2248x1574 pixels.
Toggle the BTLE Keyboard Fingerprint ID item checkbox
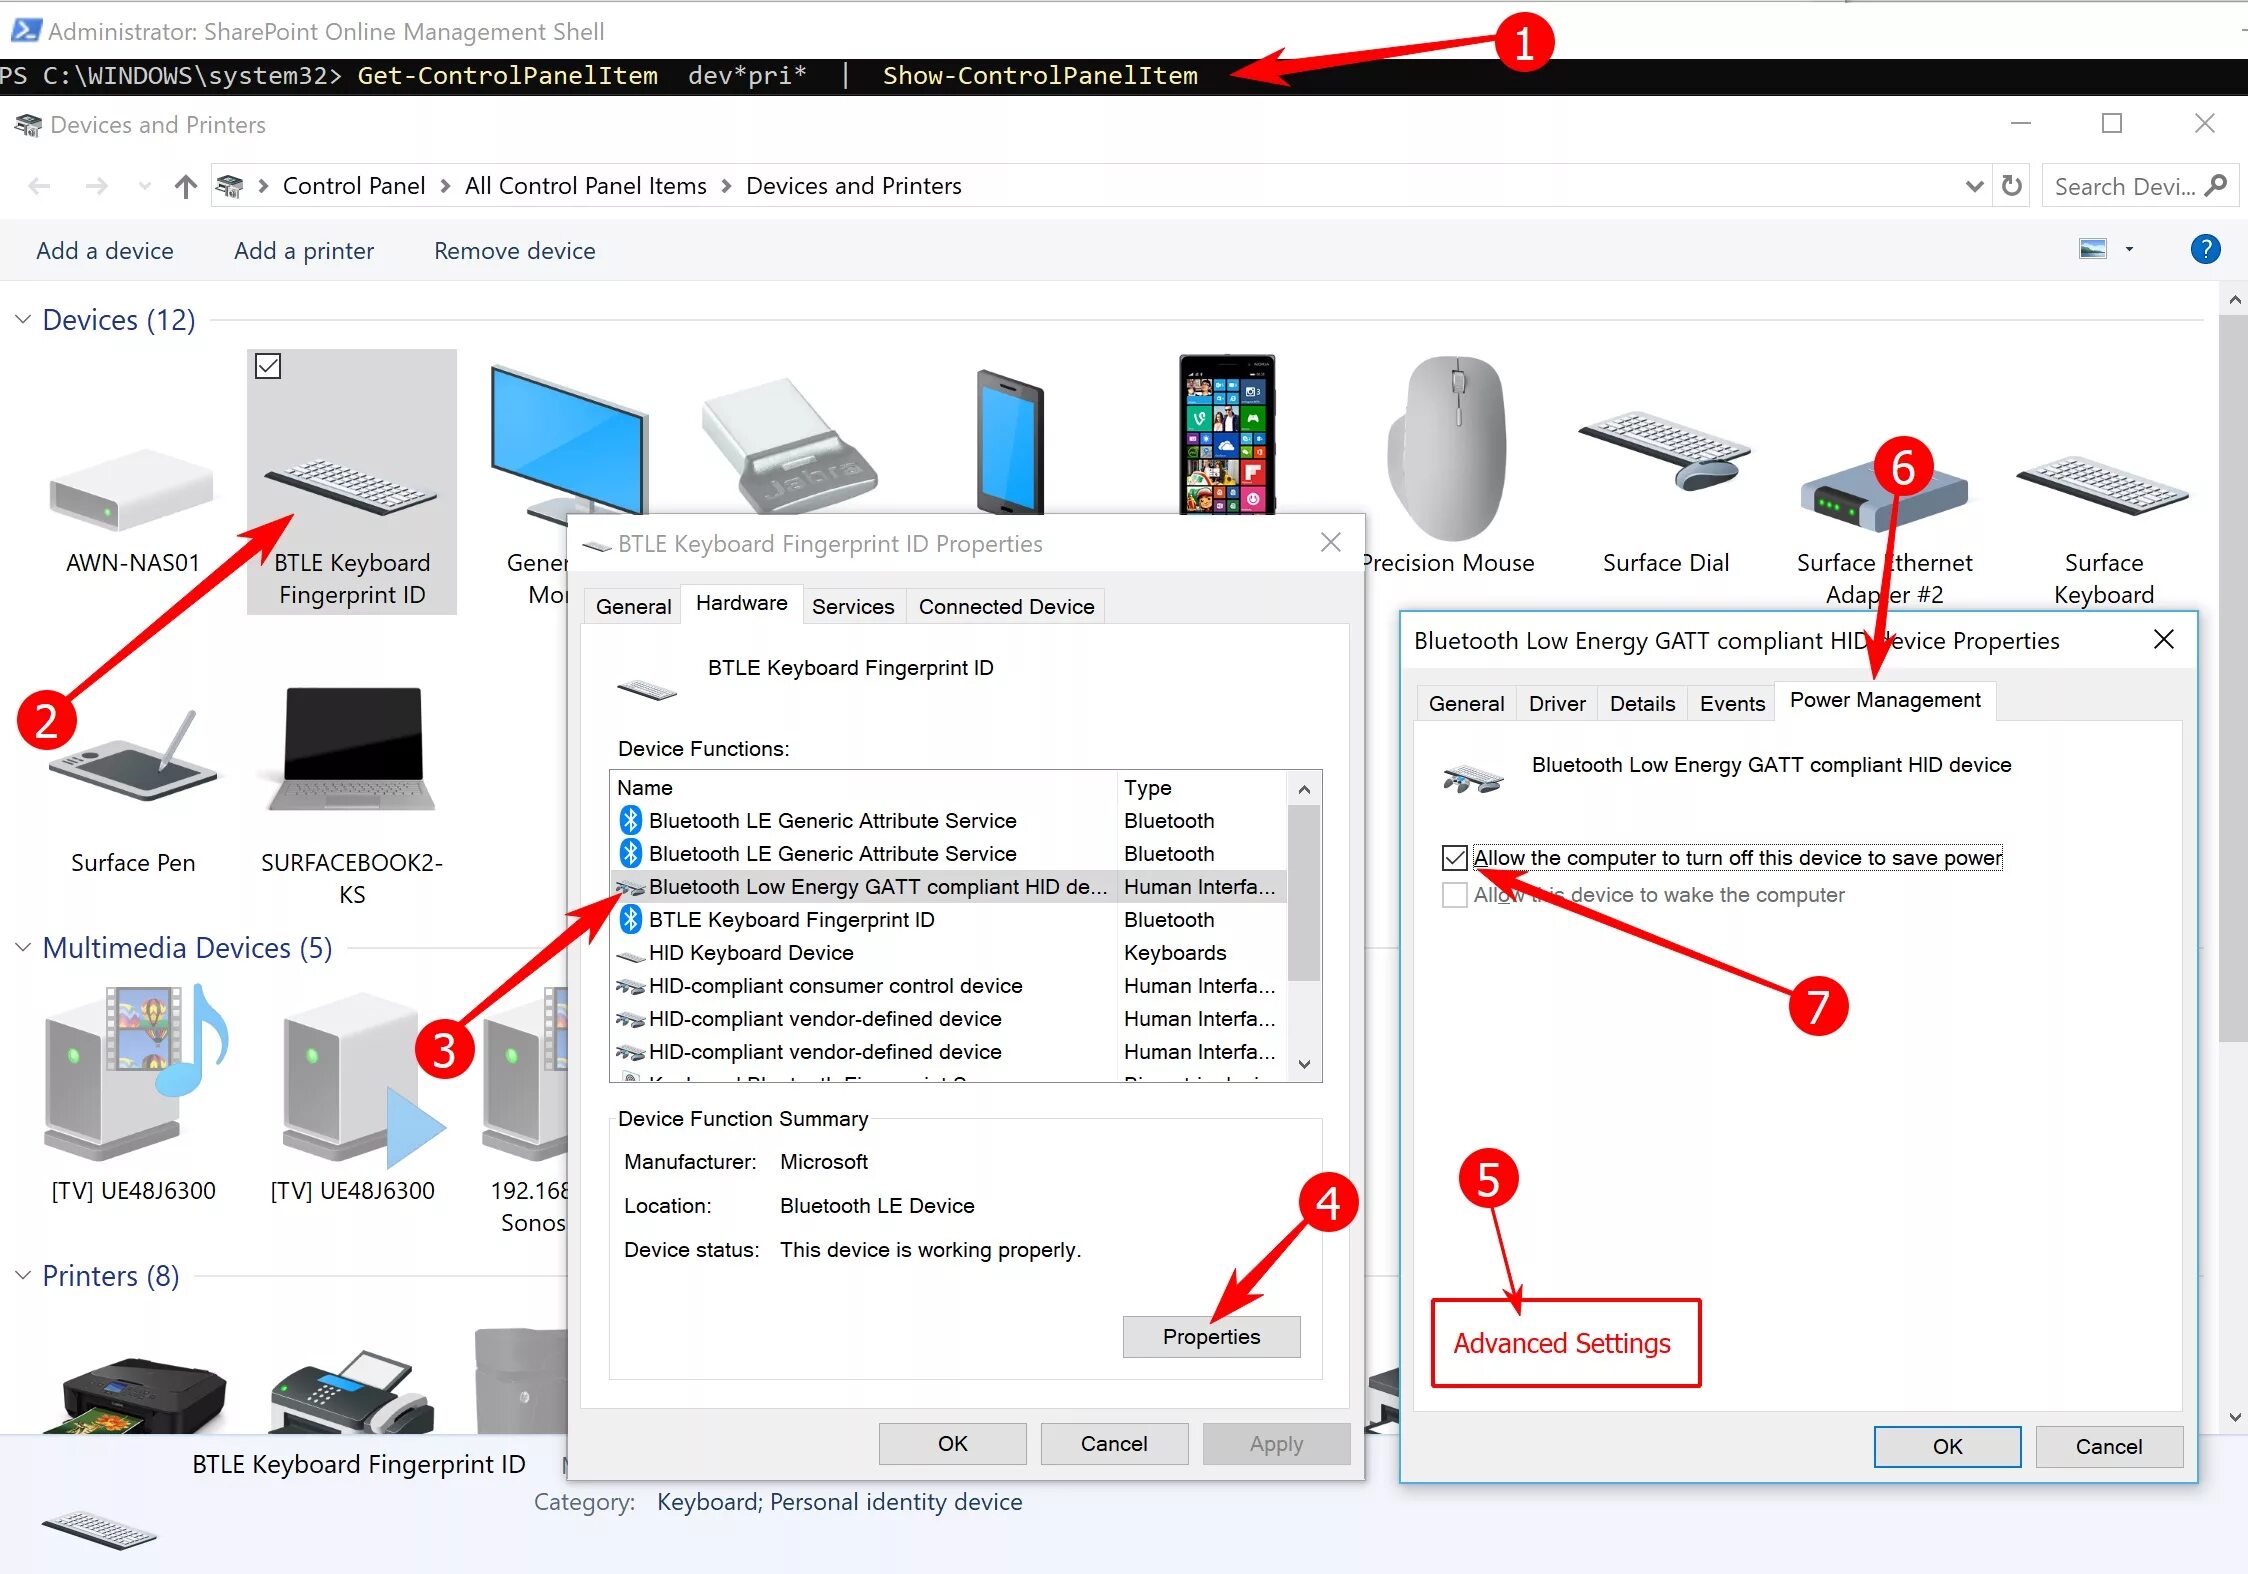pyautogui.click(x=268, y=366)
